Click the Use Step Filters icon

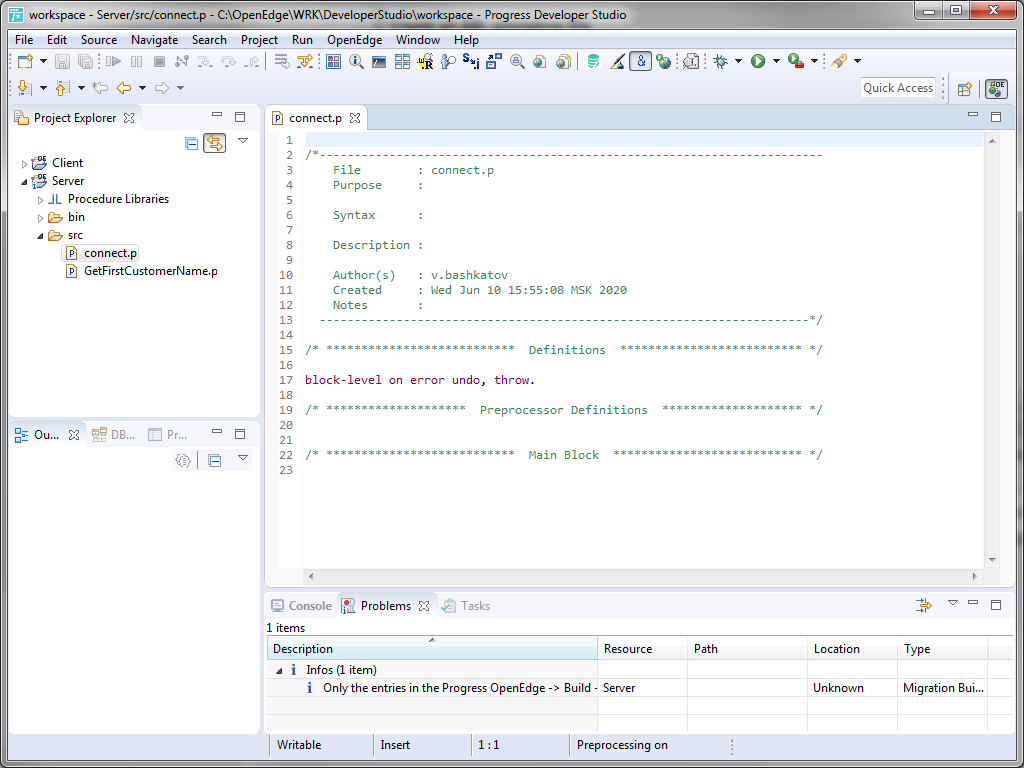(304, 61)
